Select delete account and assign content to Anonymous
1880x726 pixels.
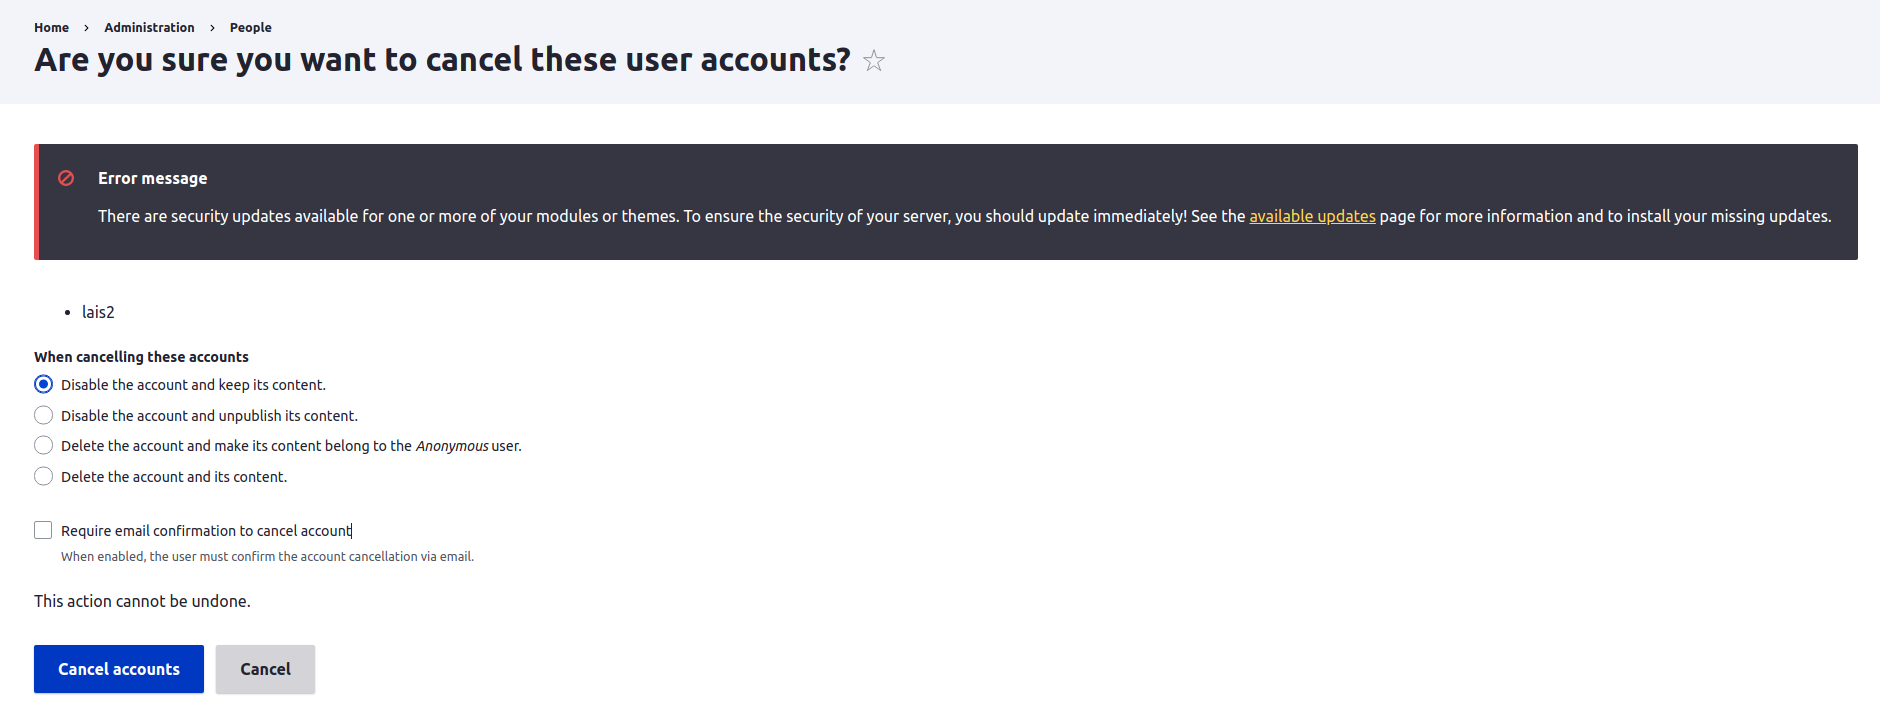[x=44, y=446]
